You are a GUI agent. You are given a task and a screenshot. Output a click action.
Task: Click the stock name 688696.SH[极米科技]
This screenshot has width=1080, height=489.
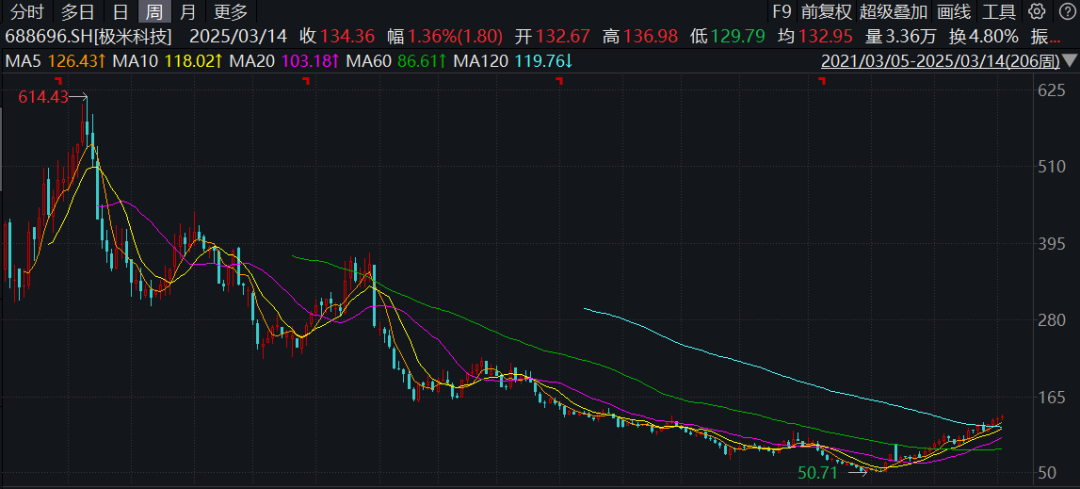89,37
